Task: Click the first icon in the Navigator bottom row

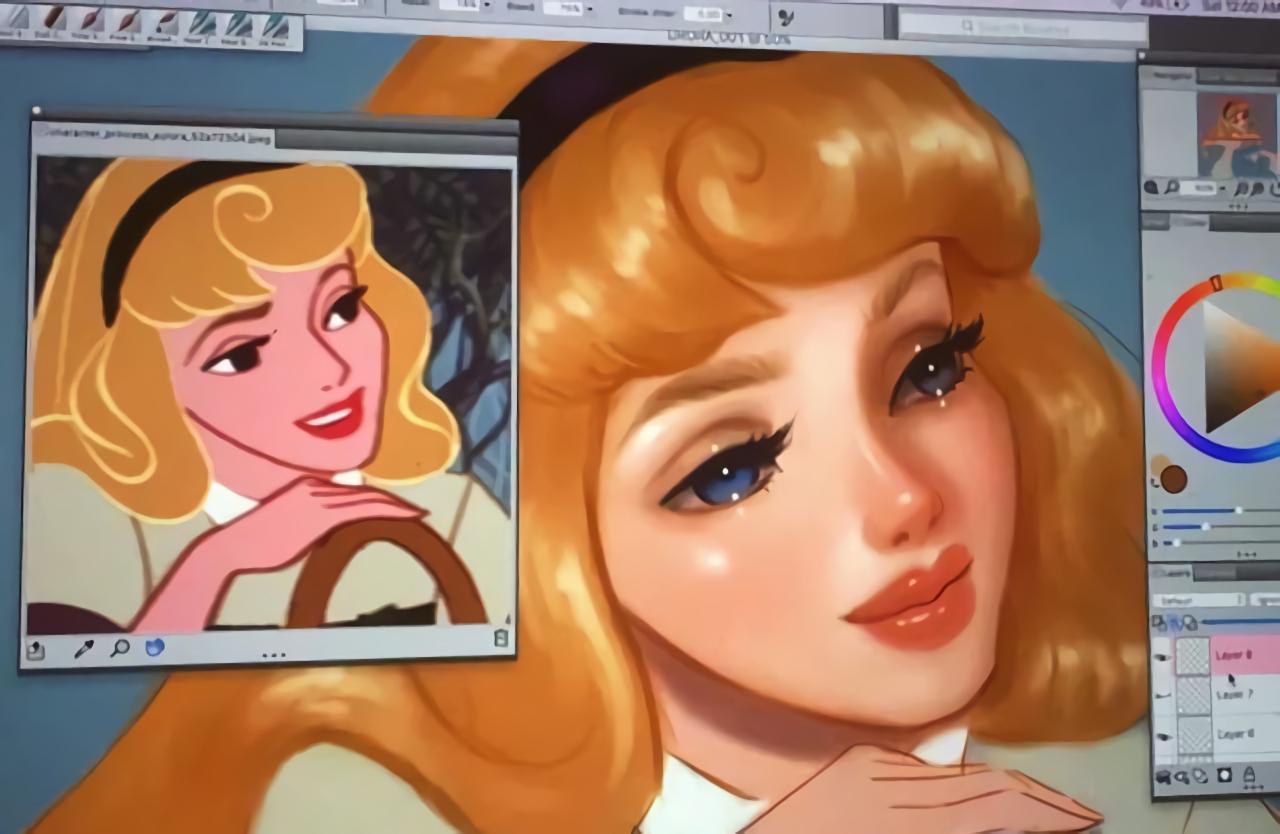Action: (x=1151, y=187)
